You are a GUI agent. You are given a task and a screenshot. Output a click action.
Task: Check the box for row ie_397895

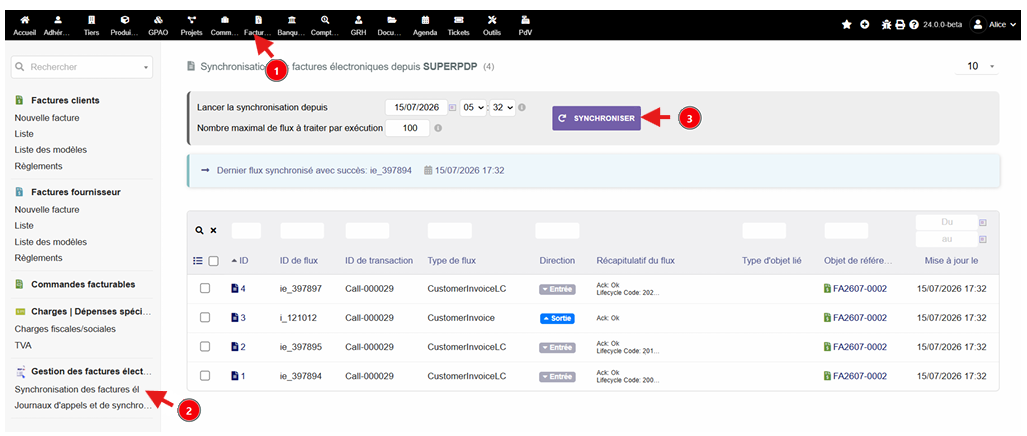pos(205,346)
